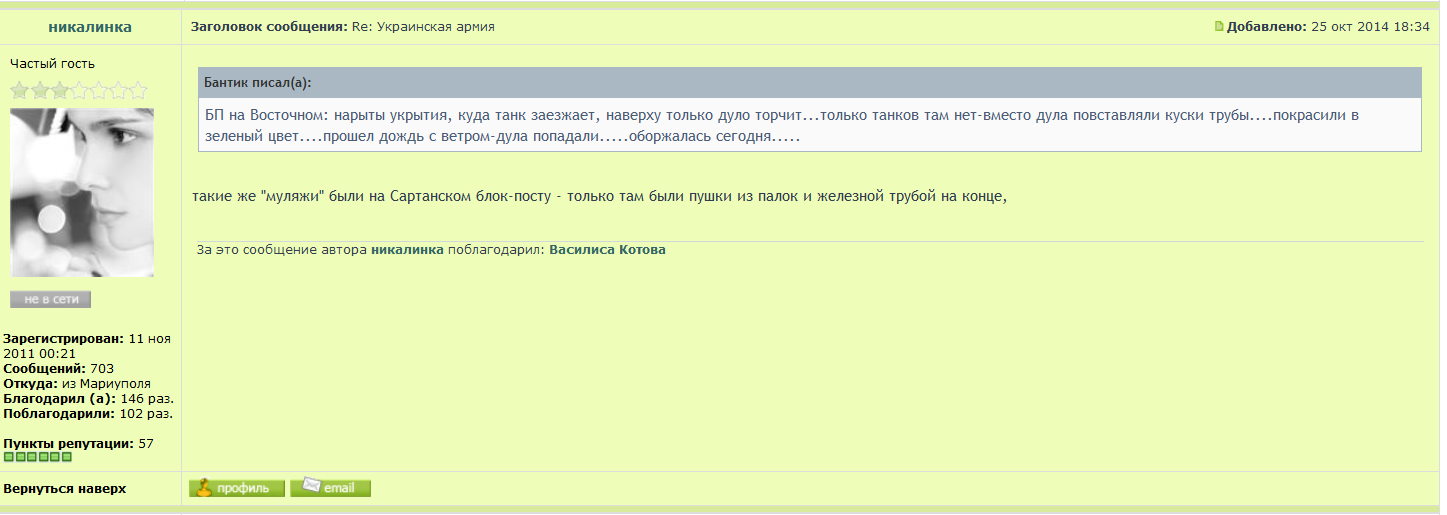
Task: Click the Поблагодарили: 102 раз. line
Action: 88,413
